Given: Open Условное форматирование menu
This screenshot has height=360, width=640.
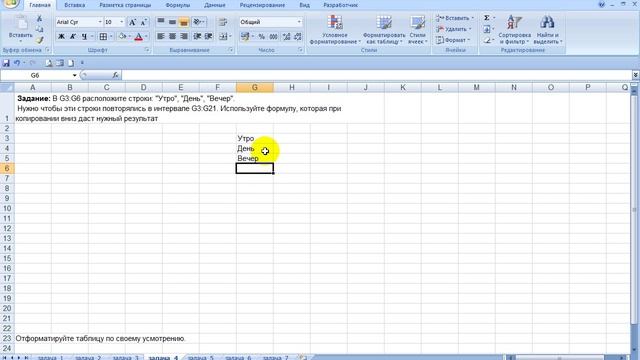Looking at the screenshot, I should 335,30.
